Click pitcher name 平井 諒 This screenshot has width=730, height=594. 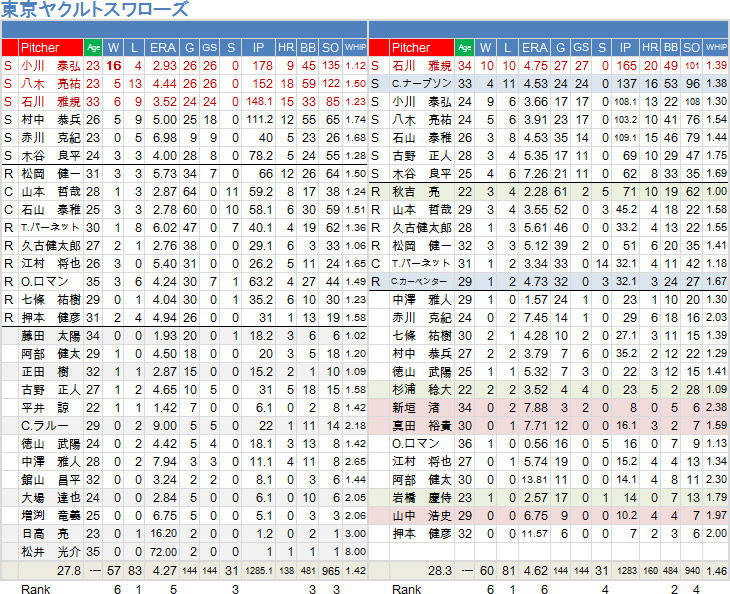point(45,408)
